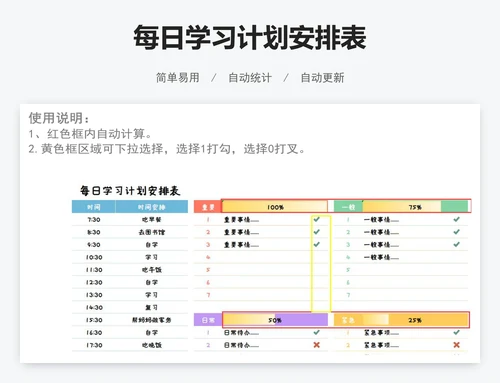Screen dimensions: 500x383
Task: Select the orange 紧急 category header
Action: coord(348,320)
